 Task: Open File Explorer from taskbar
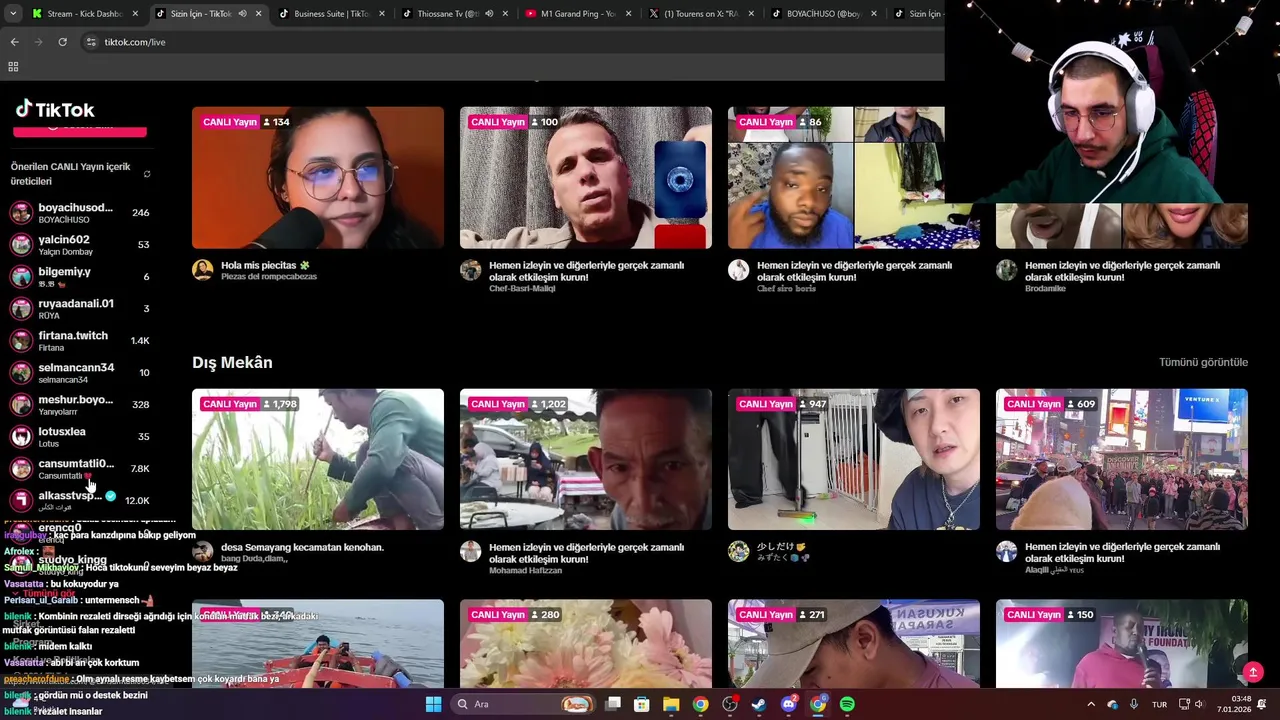pos(671,704)
